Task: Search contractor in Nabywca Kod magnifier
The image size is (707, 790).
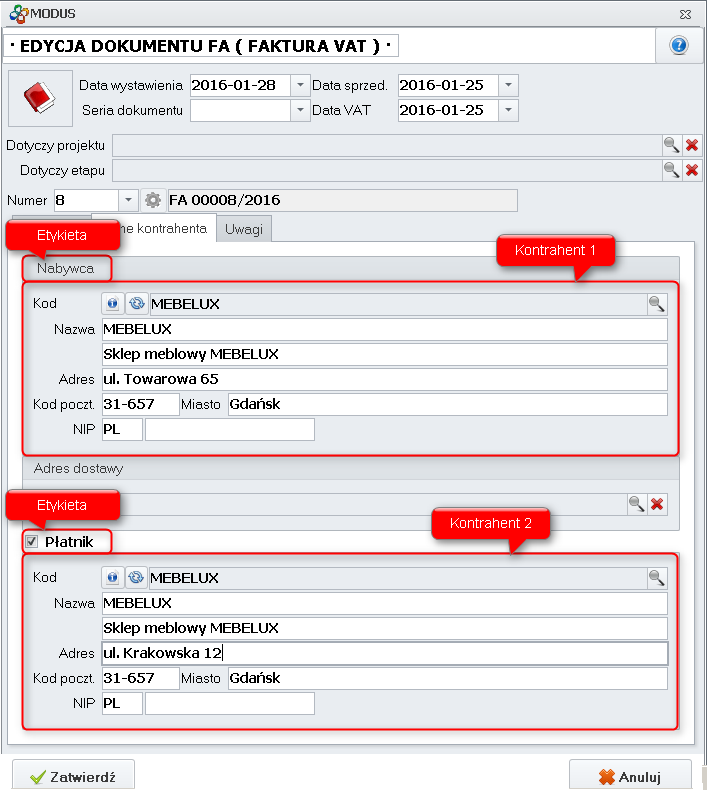Action: point(657,303)
